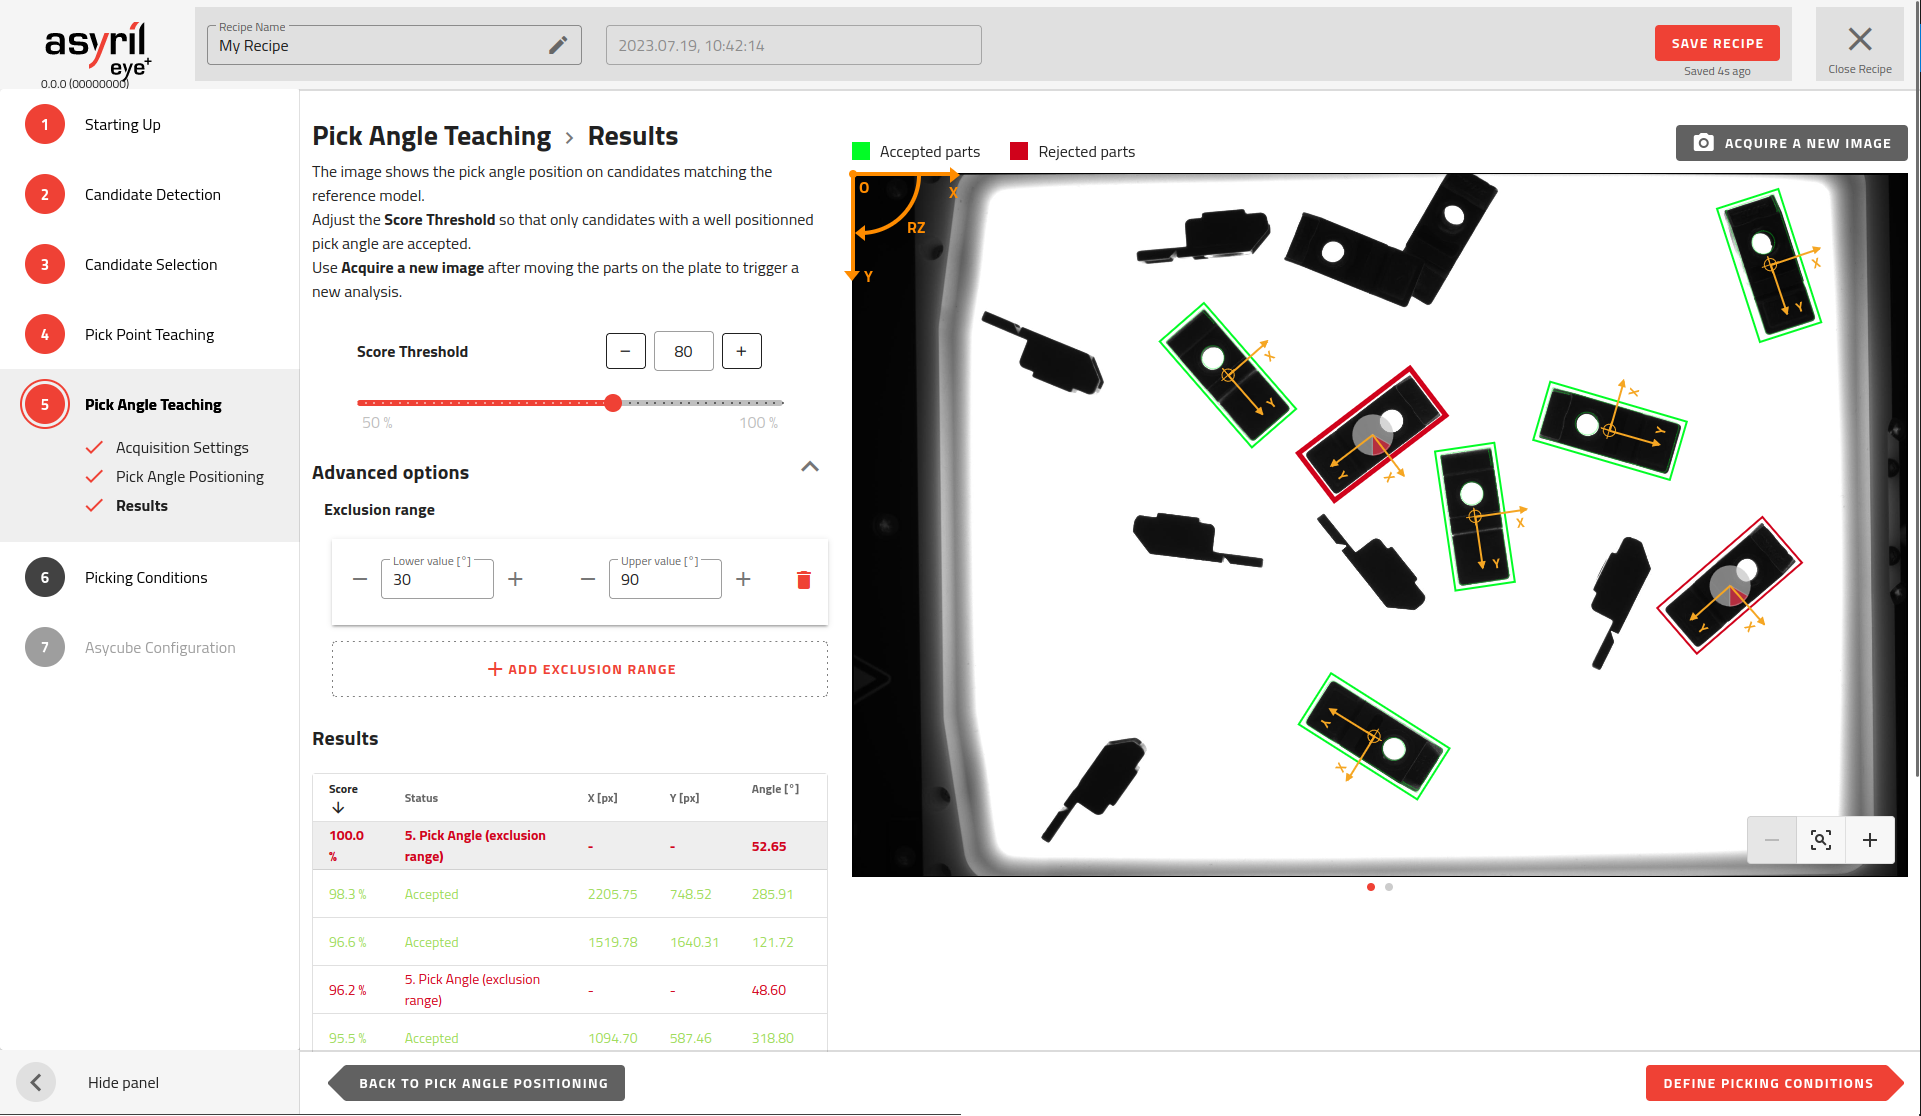Increase Score Threshold with plus button
This screenshot has height=1116, width=1921.
741,351
